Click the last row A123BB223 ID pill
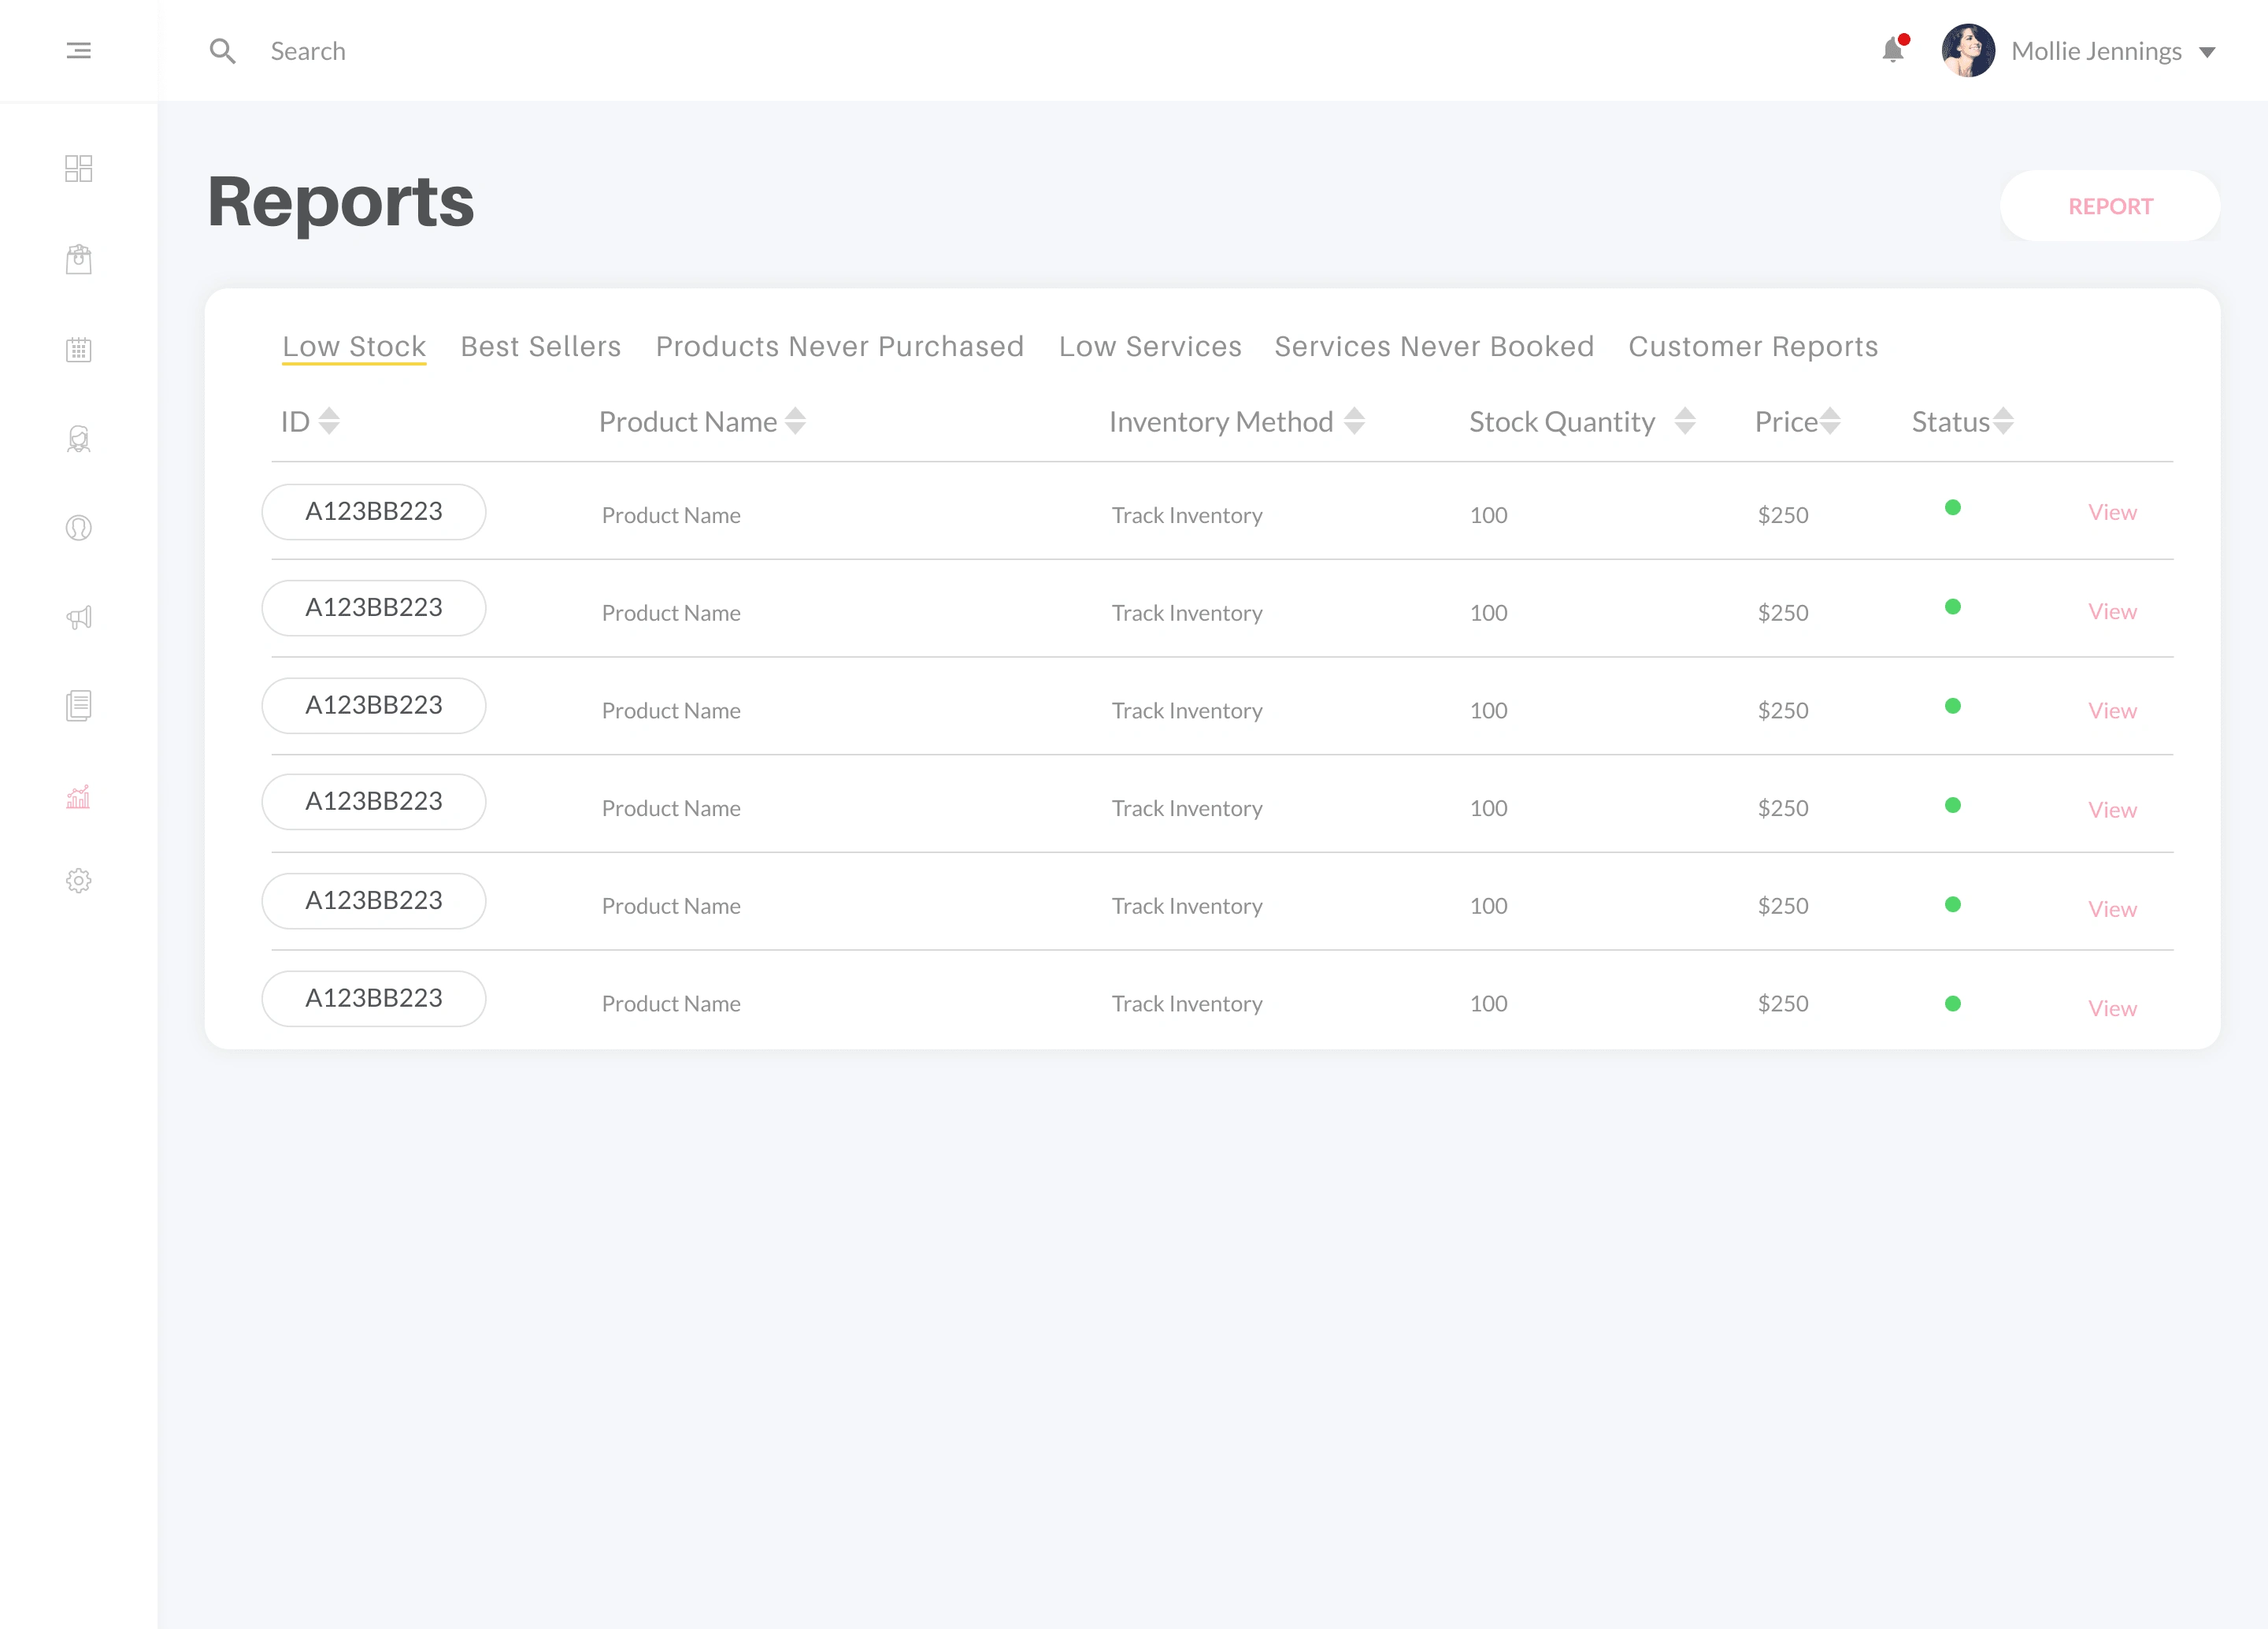Screen dimensions: 2268x1629 click(374, 998)
